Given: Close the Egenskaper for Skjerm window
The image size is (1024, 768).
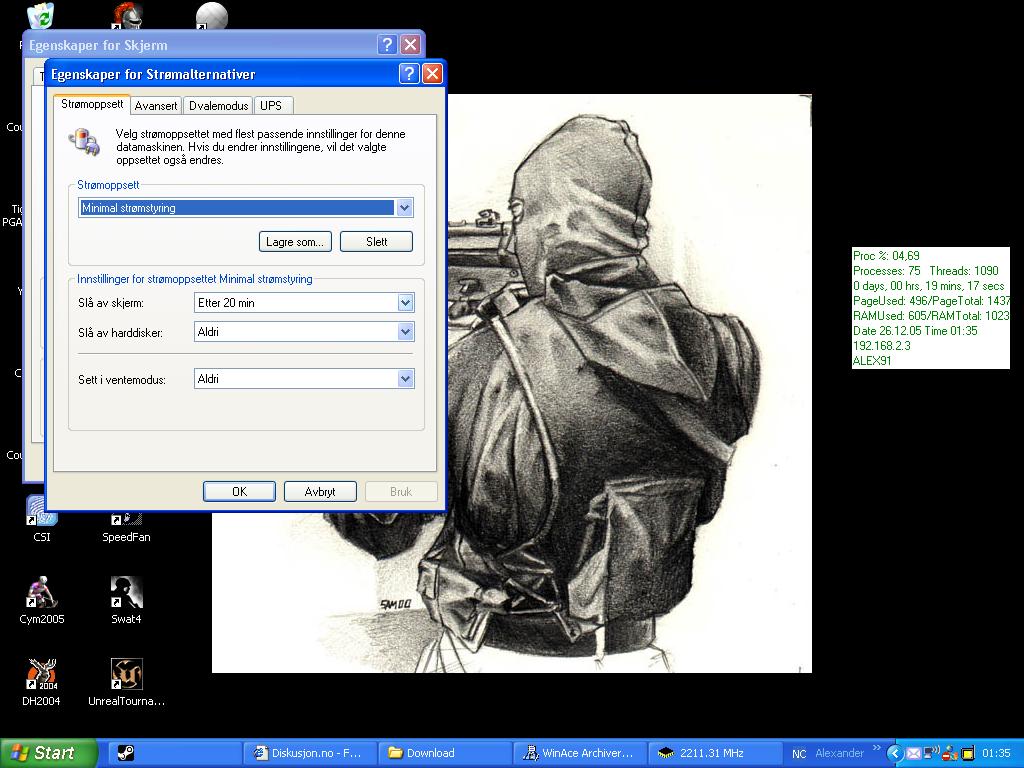Looking at the screenshot, I should [x=410, y=44].
